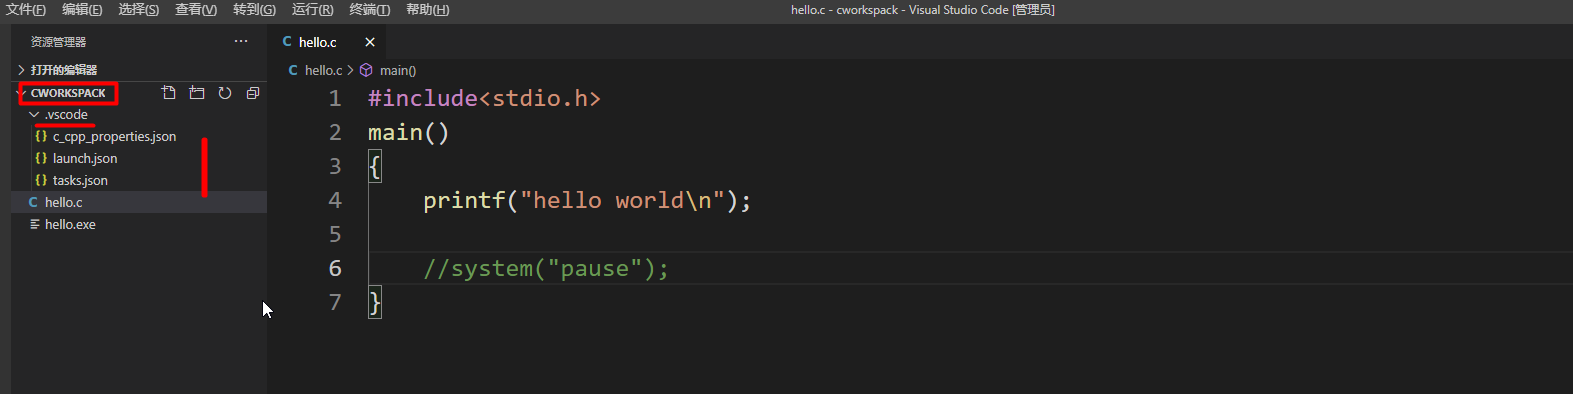Image resolution: width=1573 pixels, height=394 pixels.
Task: Click the cube symbol icon in breadcrumb
Action: (x=366, y=70)
